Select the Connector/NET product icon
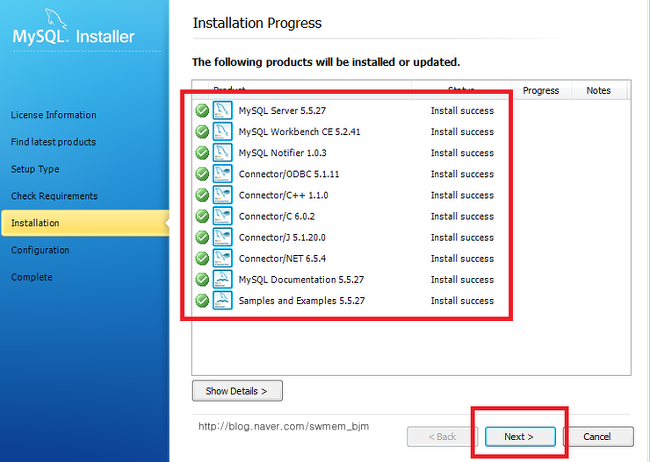 223,258
